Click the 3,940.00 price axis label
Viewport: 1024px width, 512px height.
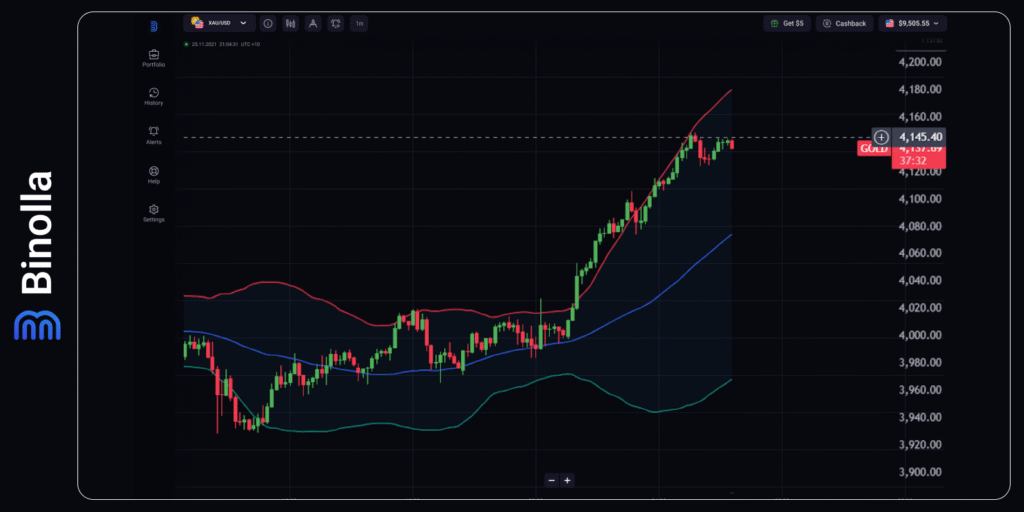click(921, 417)
